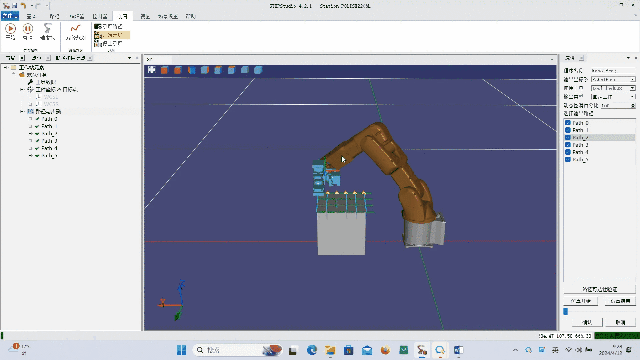Select the highlighted yellow item in ribbon list
The image size is (640, 360).
pos(111,35)
